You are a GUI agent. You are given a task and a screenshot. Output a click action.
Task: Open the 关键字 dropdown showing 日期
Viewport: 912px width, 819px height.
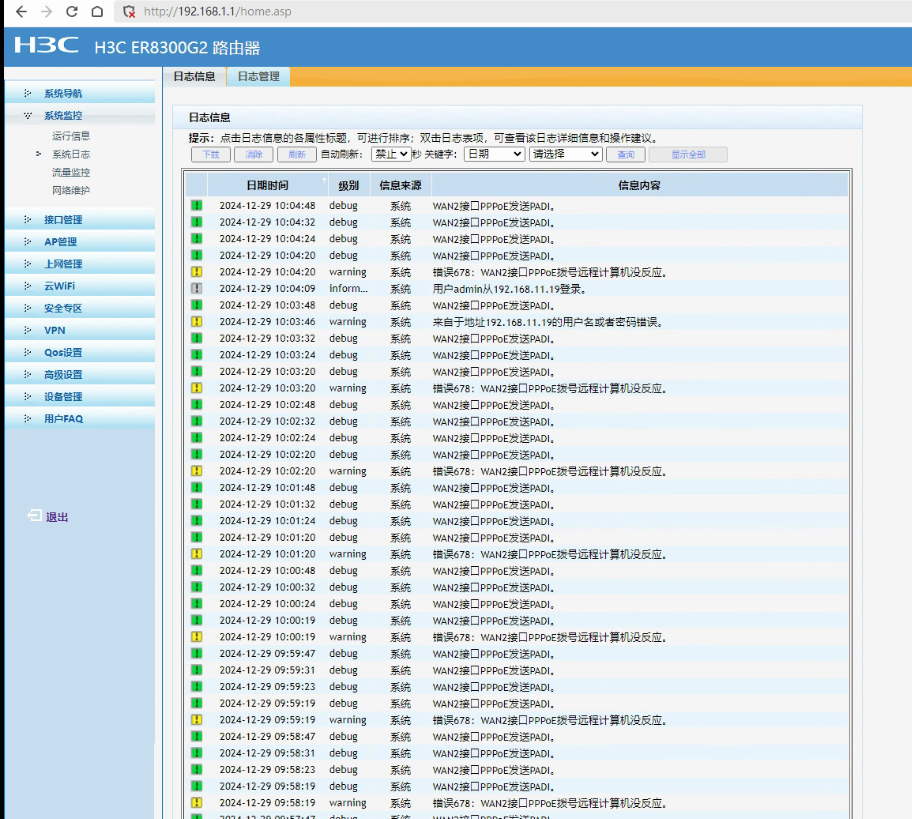coord(494,154)
